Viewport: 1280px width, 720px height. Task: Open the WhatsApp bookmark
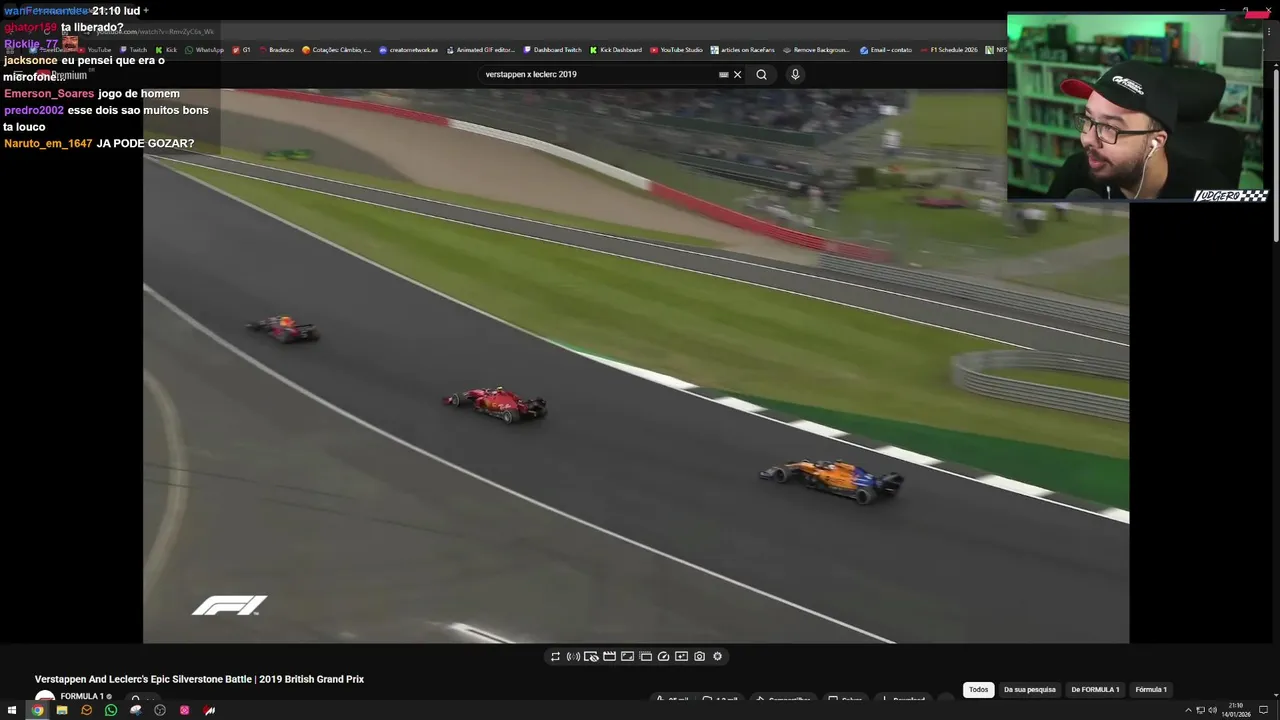coord(205,50)
